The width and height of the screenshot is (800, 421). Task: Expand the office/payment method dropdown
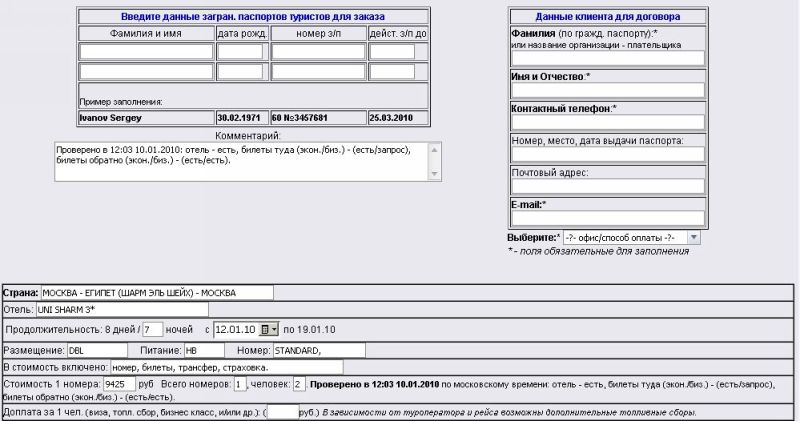pyautogui.click(x=694, y=238)
